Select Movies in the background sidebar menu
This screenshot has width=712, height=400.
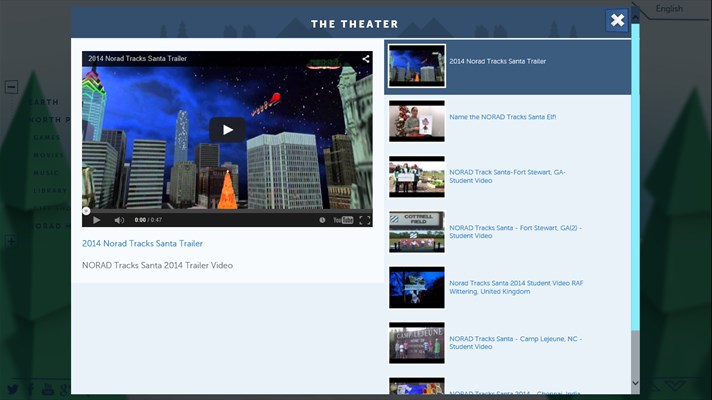49,155
